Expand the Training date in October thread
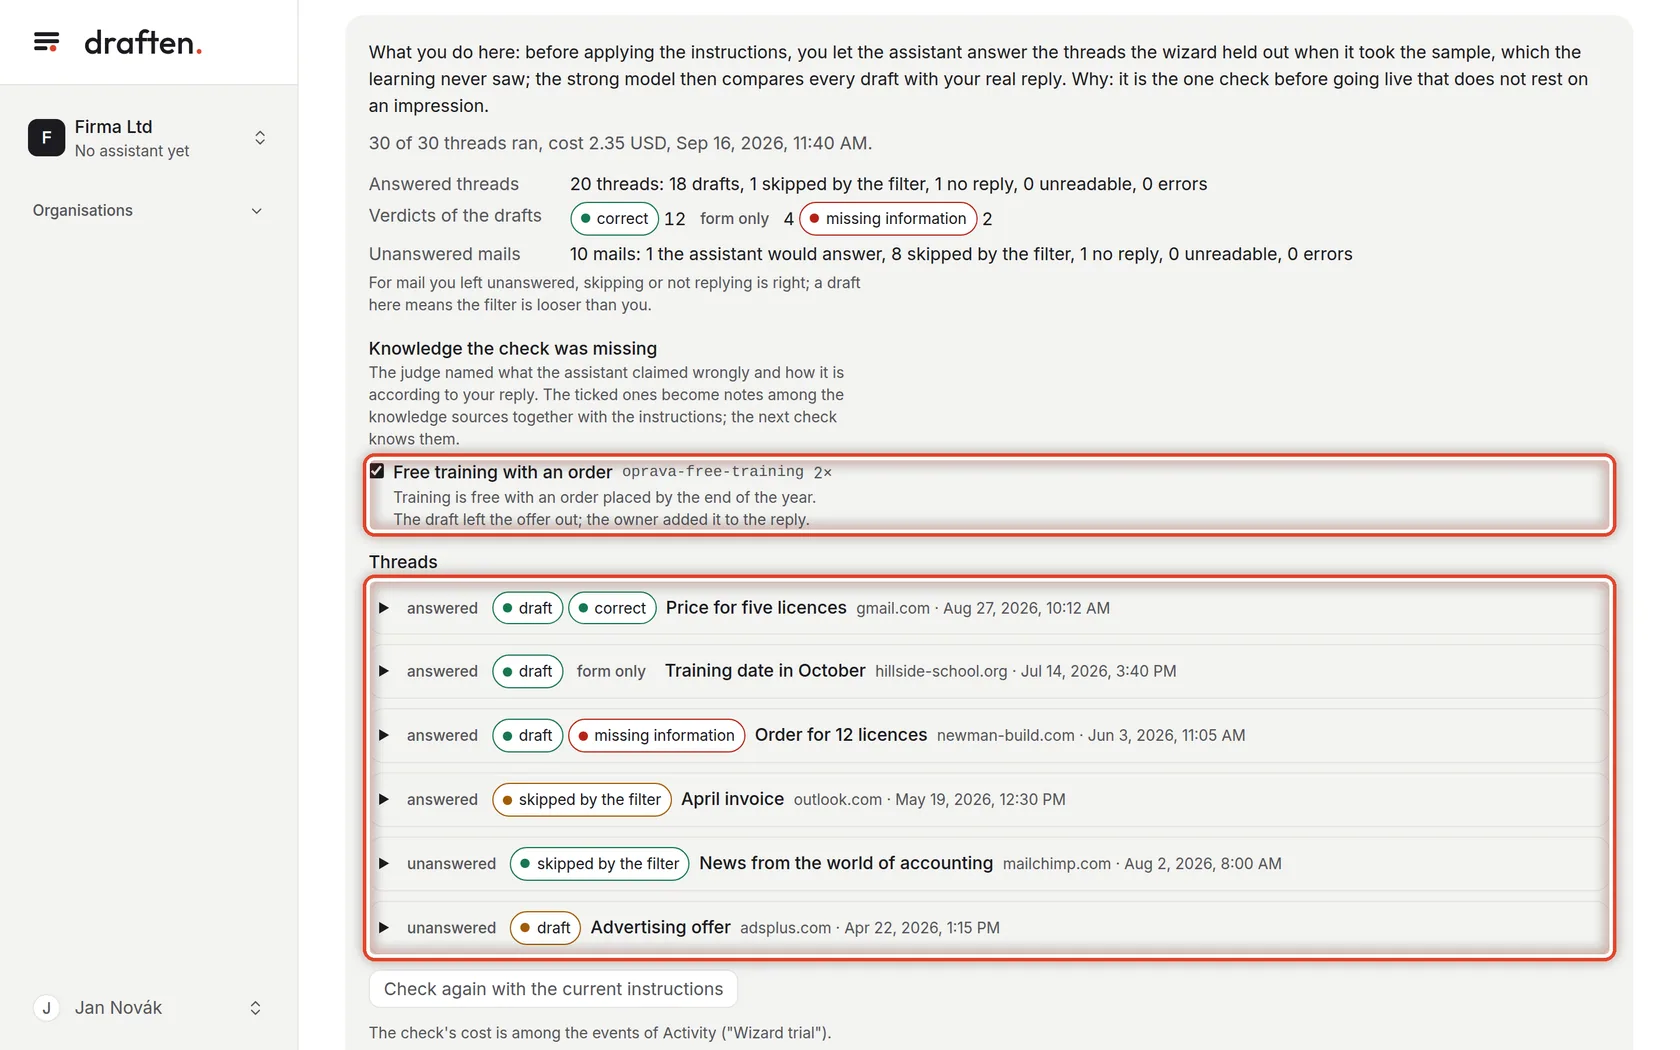 384,671
